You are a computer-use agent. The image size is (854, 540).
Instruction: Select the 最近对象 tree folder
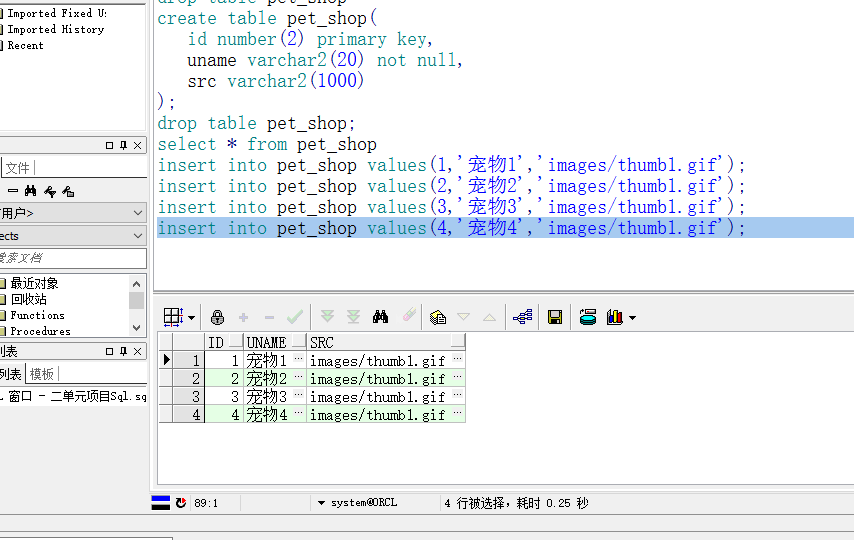click(34, 283)
